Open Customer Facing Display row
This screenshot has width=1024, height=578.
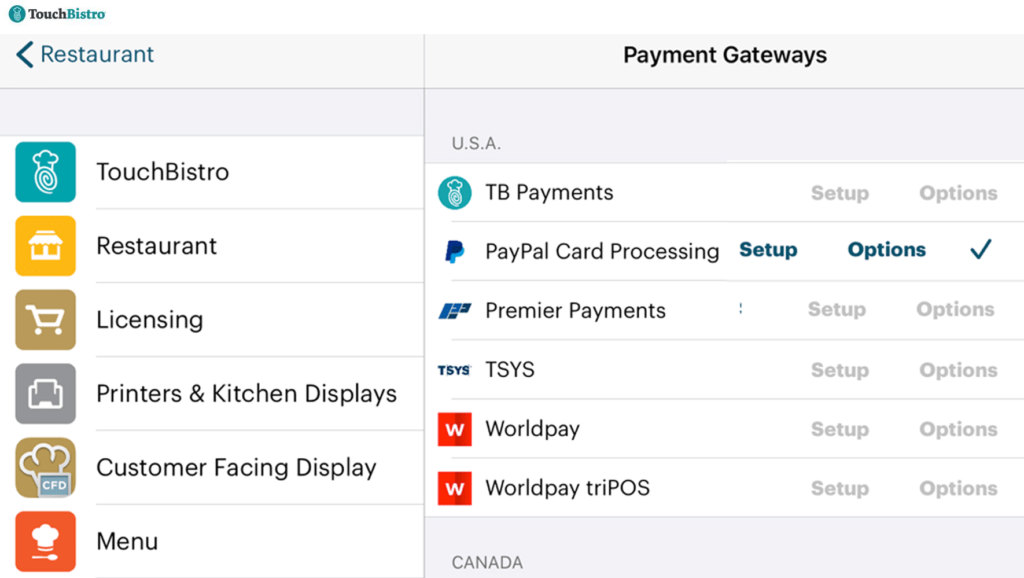tap(212, 467)
